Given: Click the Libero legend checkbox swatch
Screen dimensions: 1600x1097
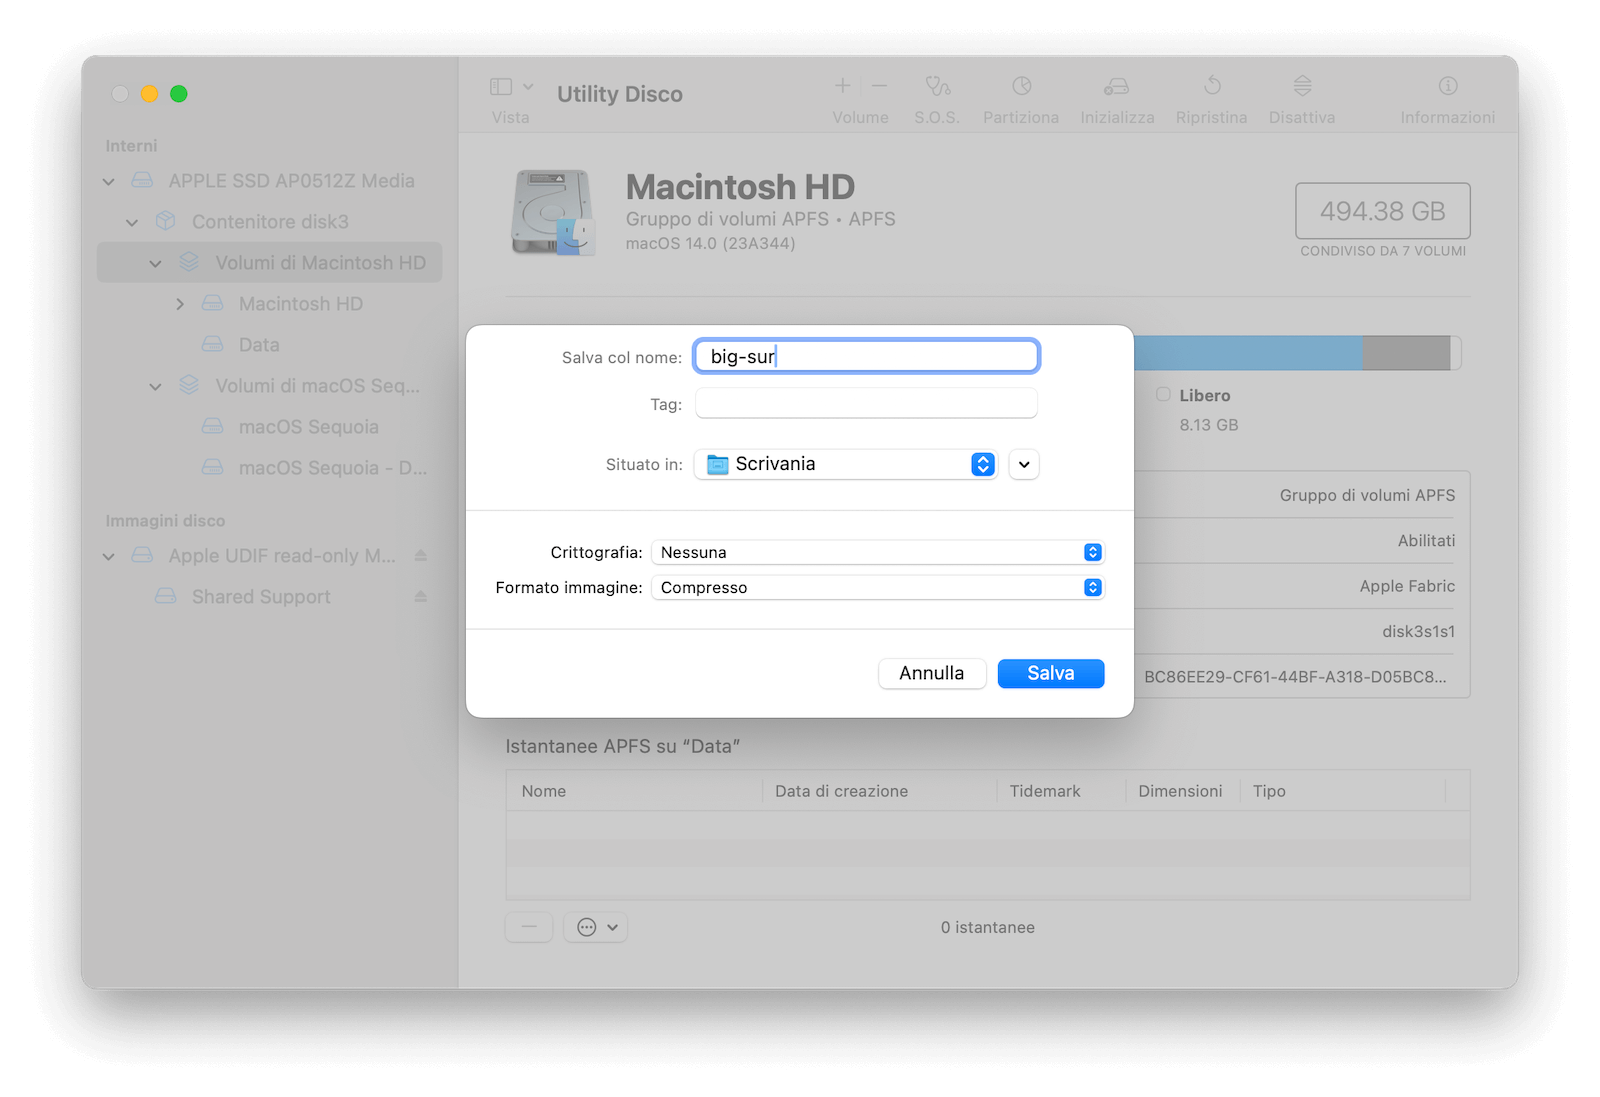Looking at the screenshot, I should click(x=1163, y=394).
